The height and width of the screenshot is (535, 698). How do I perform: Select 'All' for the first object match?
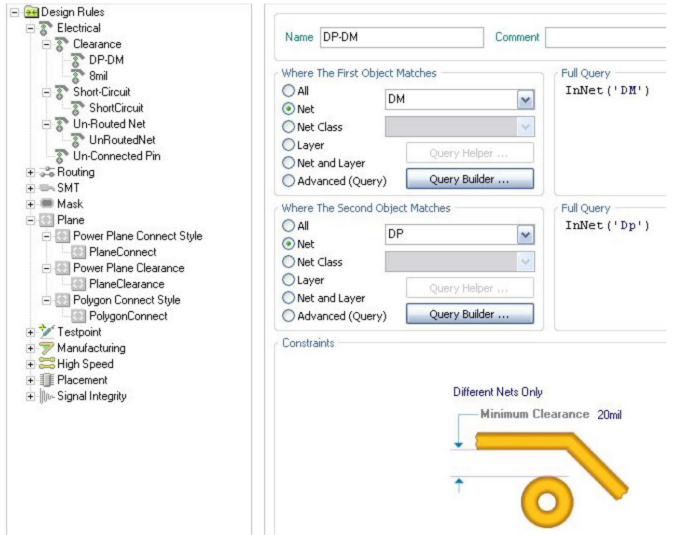pos(289,90)
